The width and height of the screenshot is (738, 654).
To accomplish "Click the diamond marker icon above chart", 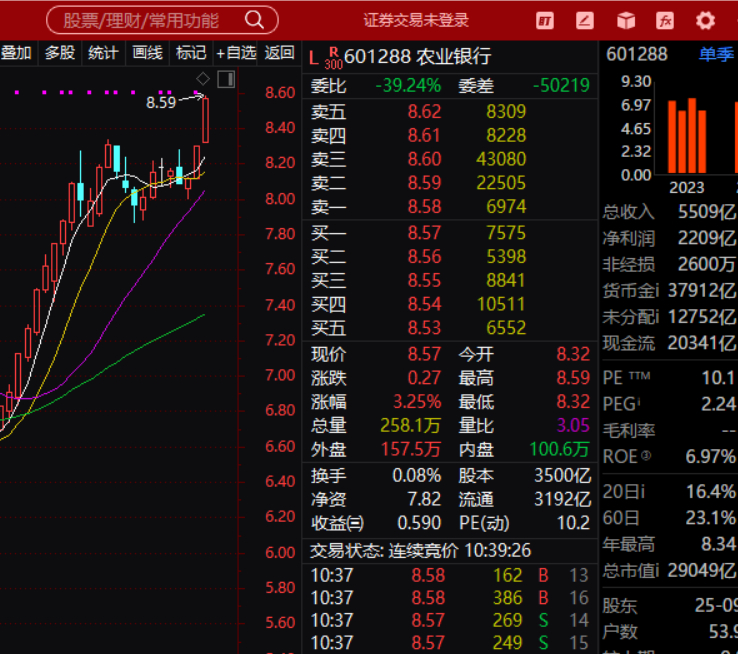I will 203,79.
